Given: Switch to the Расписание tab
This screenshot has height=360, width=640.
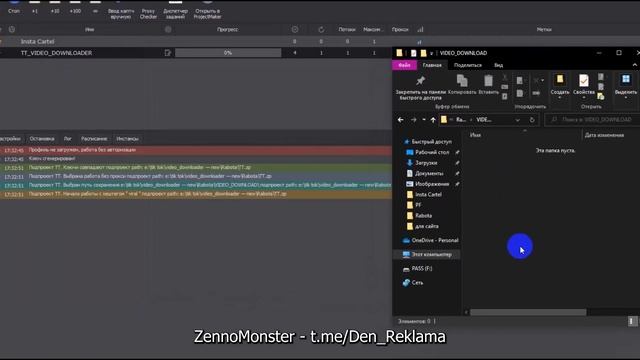Looking at the screenshot, I should coord(94,139).
